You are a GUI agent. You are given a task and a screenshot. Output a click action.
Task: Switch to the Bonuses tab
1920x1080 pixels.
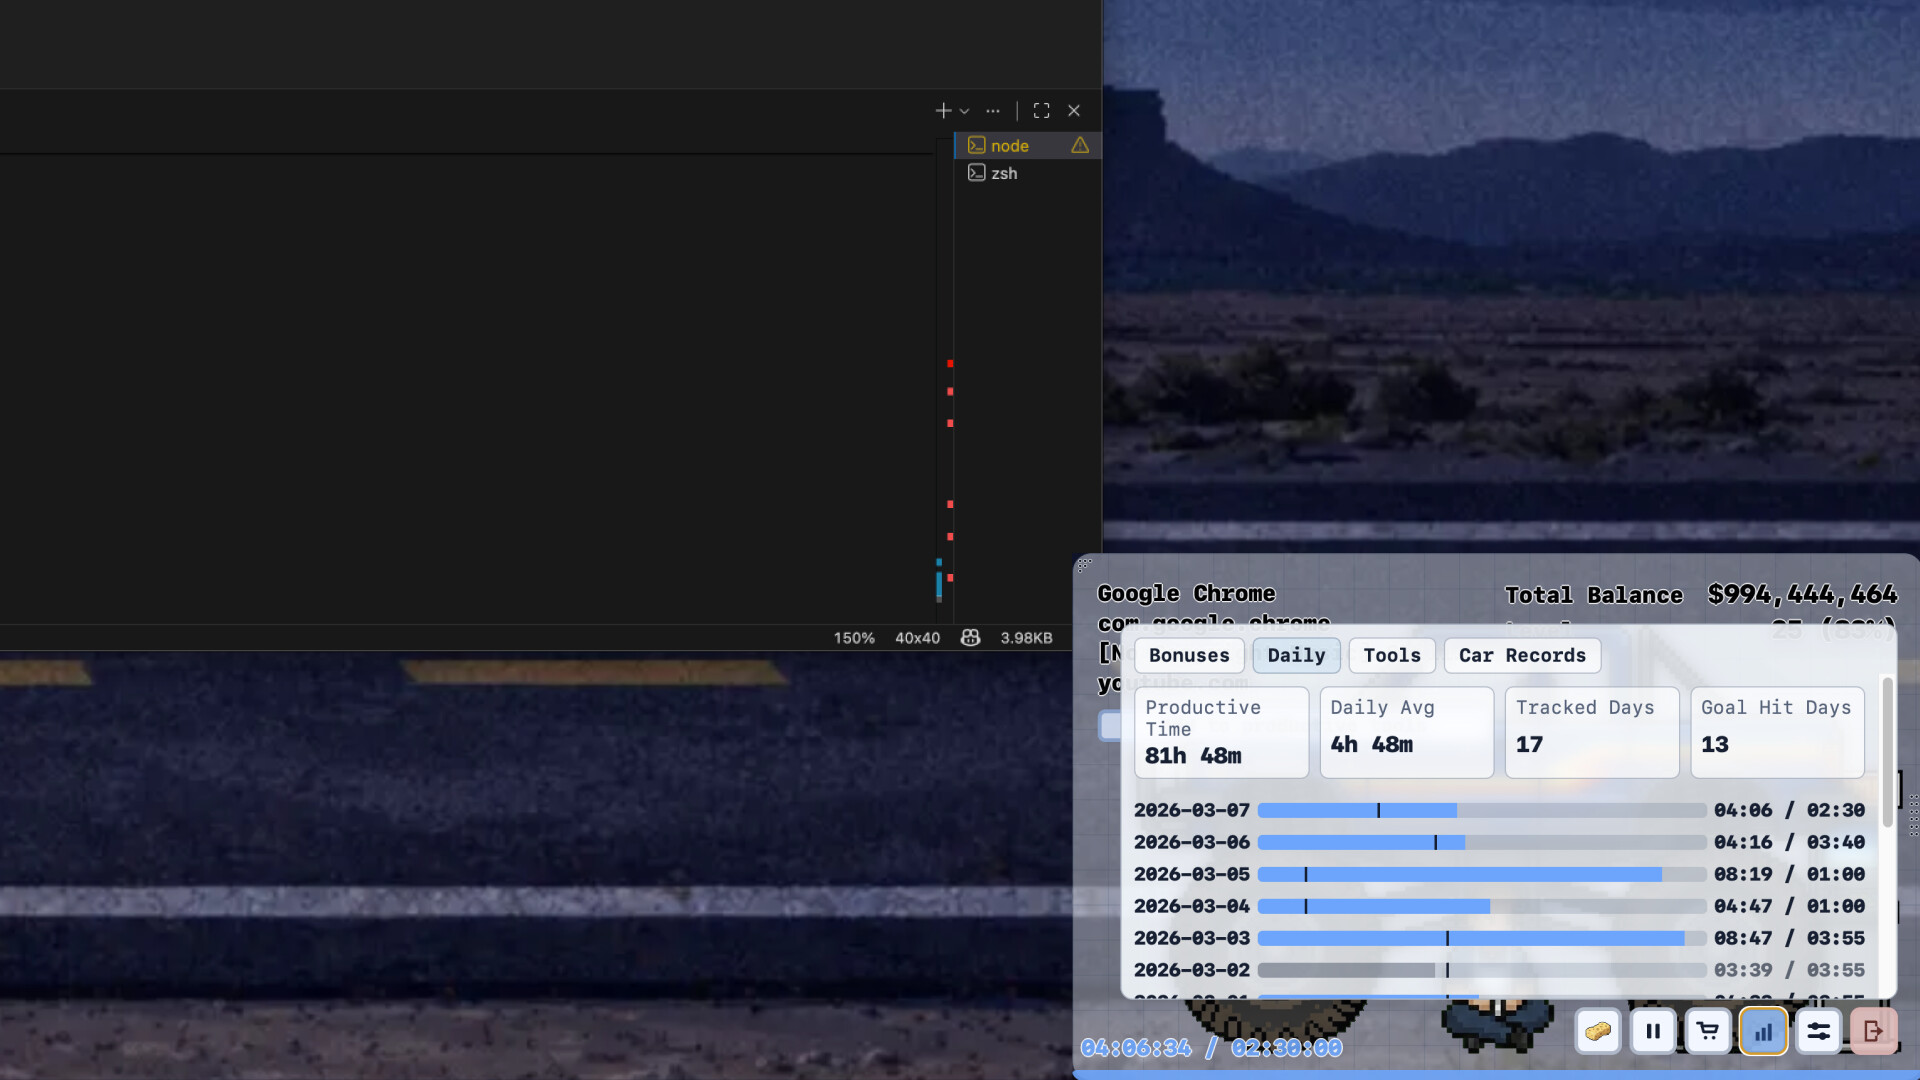click(x=1188, y=656)
